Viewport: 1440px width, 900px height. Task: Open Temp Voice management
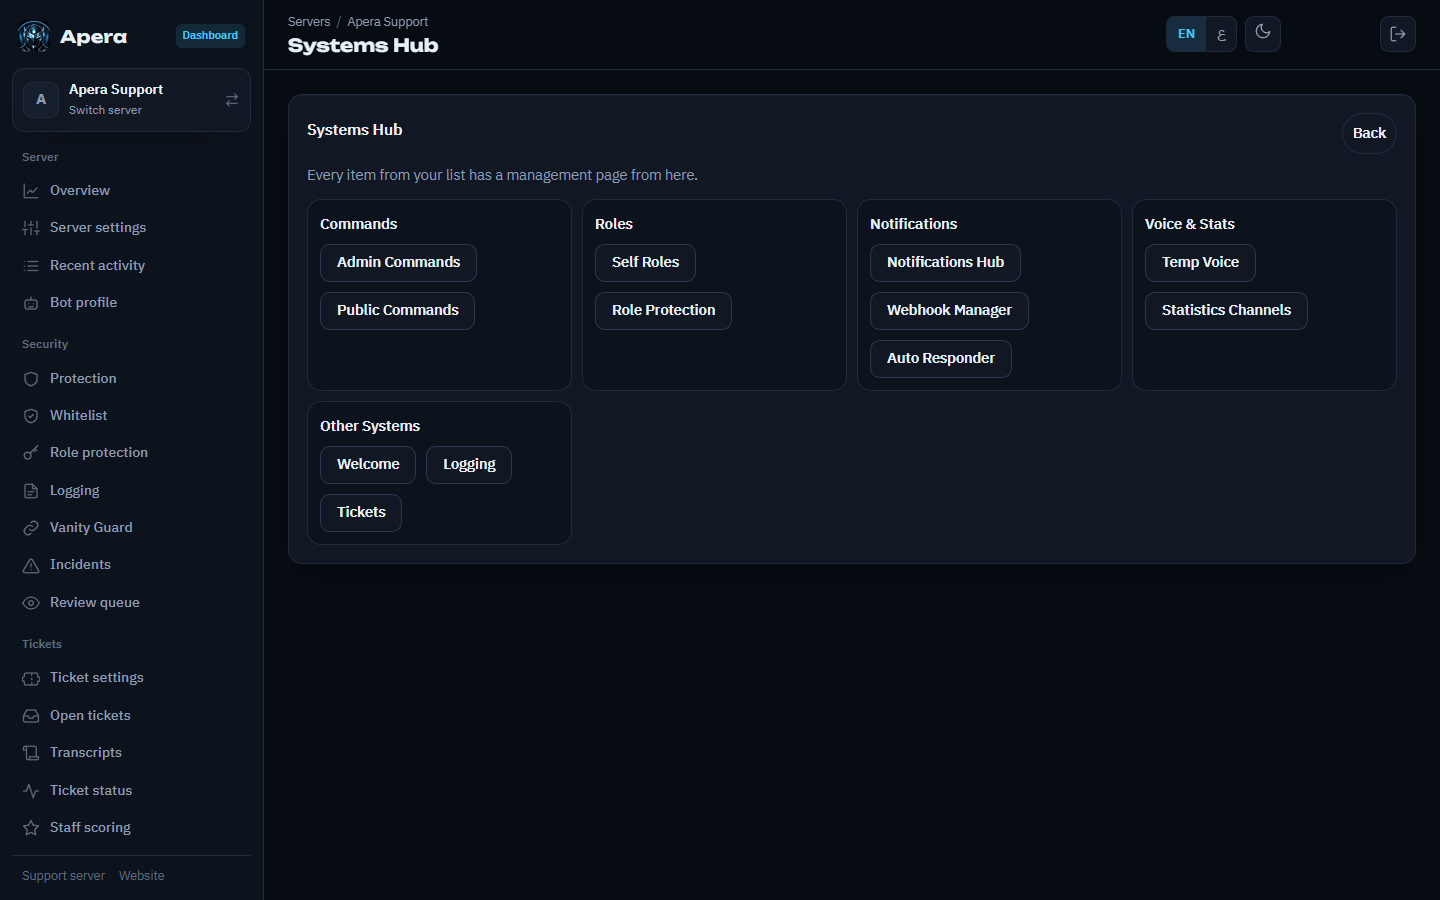(x=1200, y=263)
